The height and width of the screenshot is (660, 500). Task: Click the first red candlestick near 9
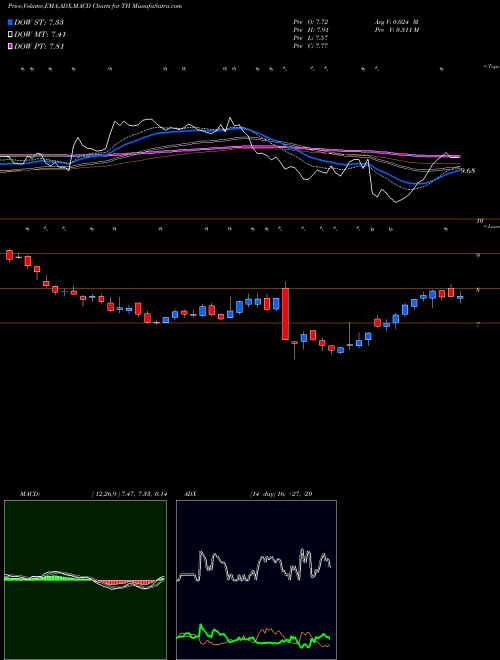(x=9, y=255)
